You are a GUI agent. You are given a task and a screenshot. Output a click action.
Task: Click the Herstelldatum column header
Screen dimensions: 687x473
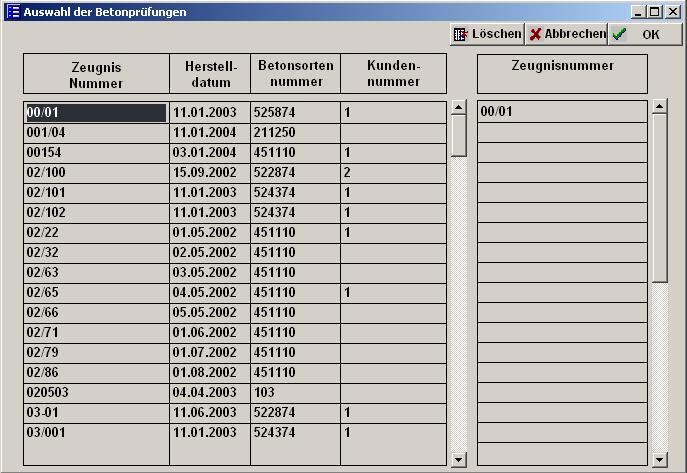coord(209,74)
